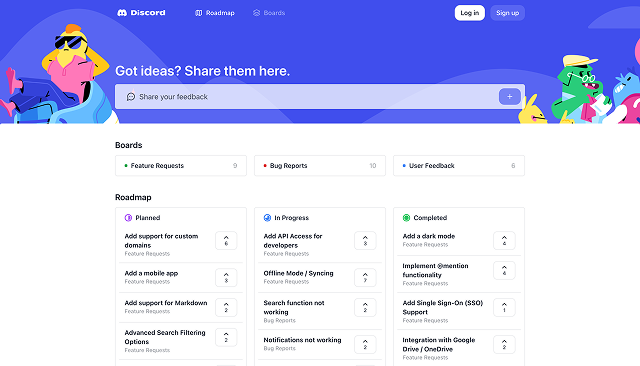The width and height of the screenshot is (640, 366).
Task: Upvote Add support for custom domains
Action: [x=226, y=241]
